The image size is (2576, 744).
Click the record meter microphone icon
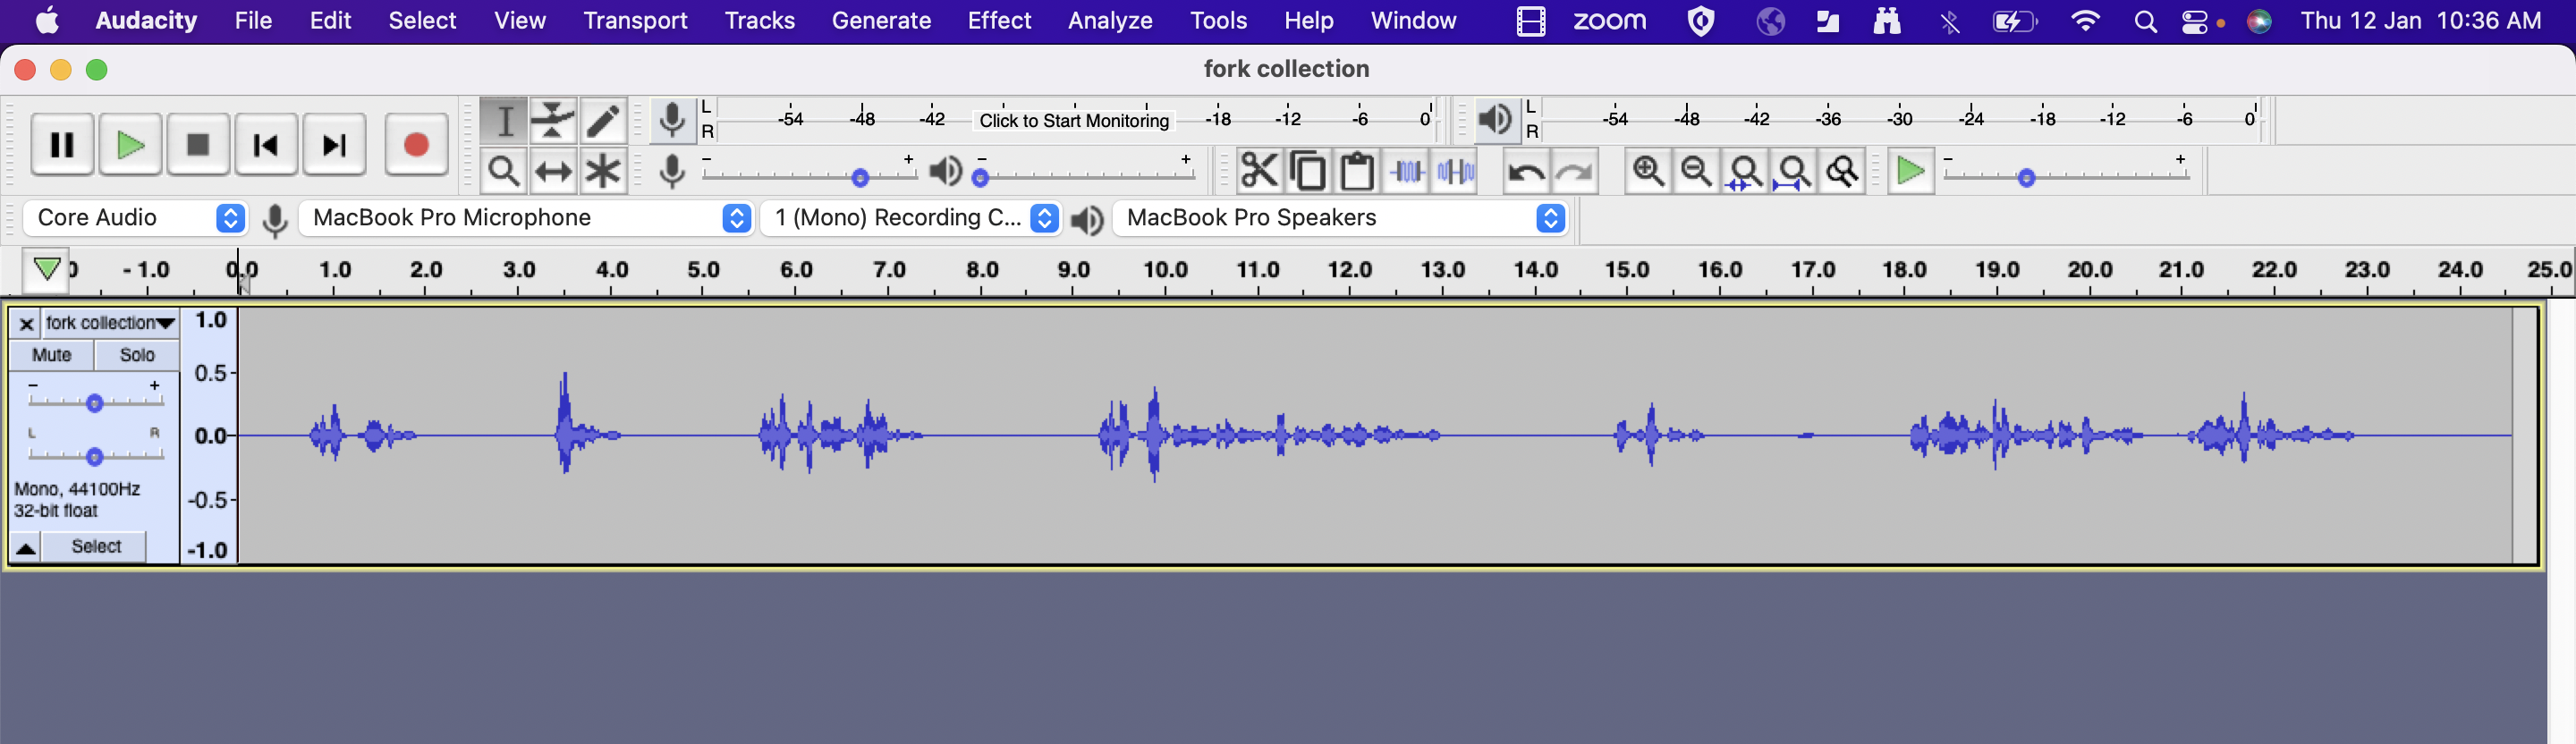pos(673,120)
